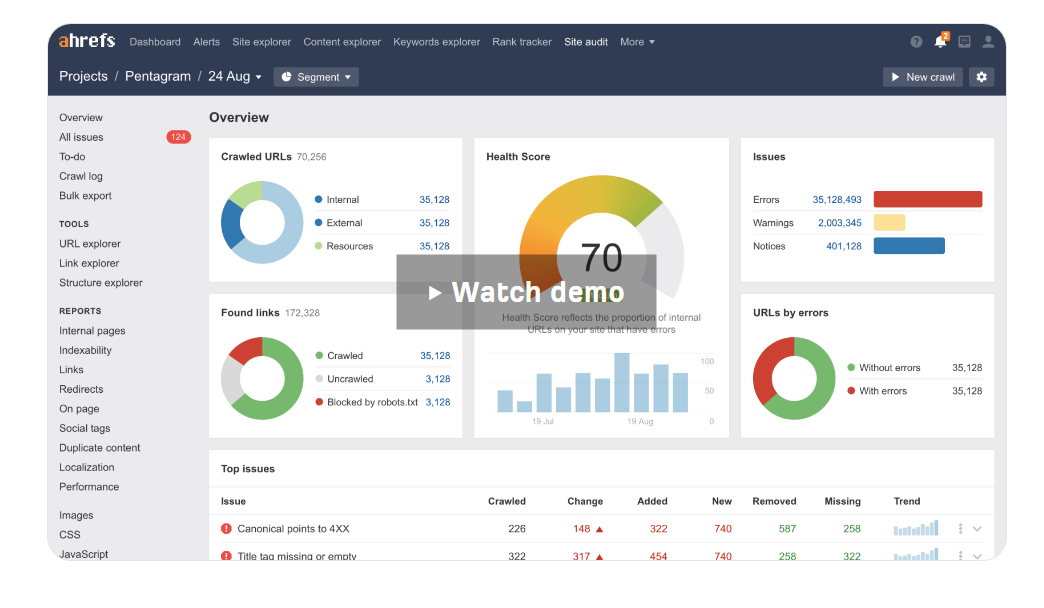
Task: Open the kebab menu for Title tag missing row
Action: [x=960, y=555]
